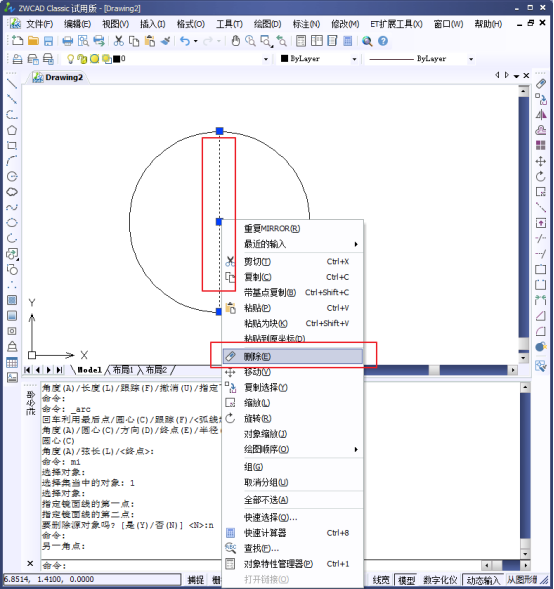Choose 删除(E) in the context menu
Image resolution: width=554 pixels, height=589 pixels.
tap(293, 356)
